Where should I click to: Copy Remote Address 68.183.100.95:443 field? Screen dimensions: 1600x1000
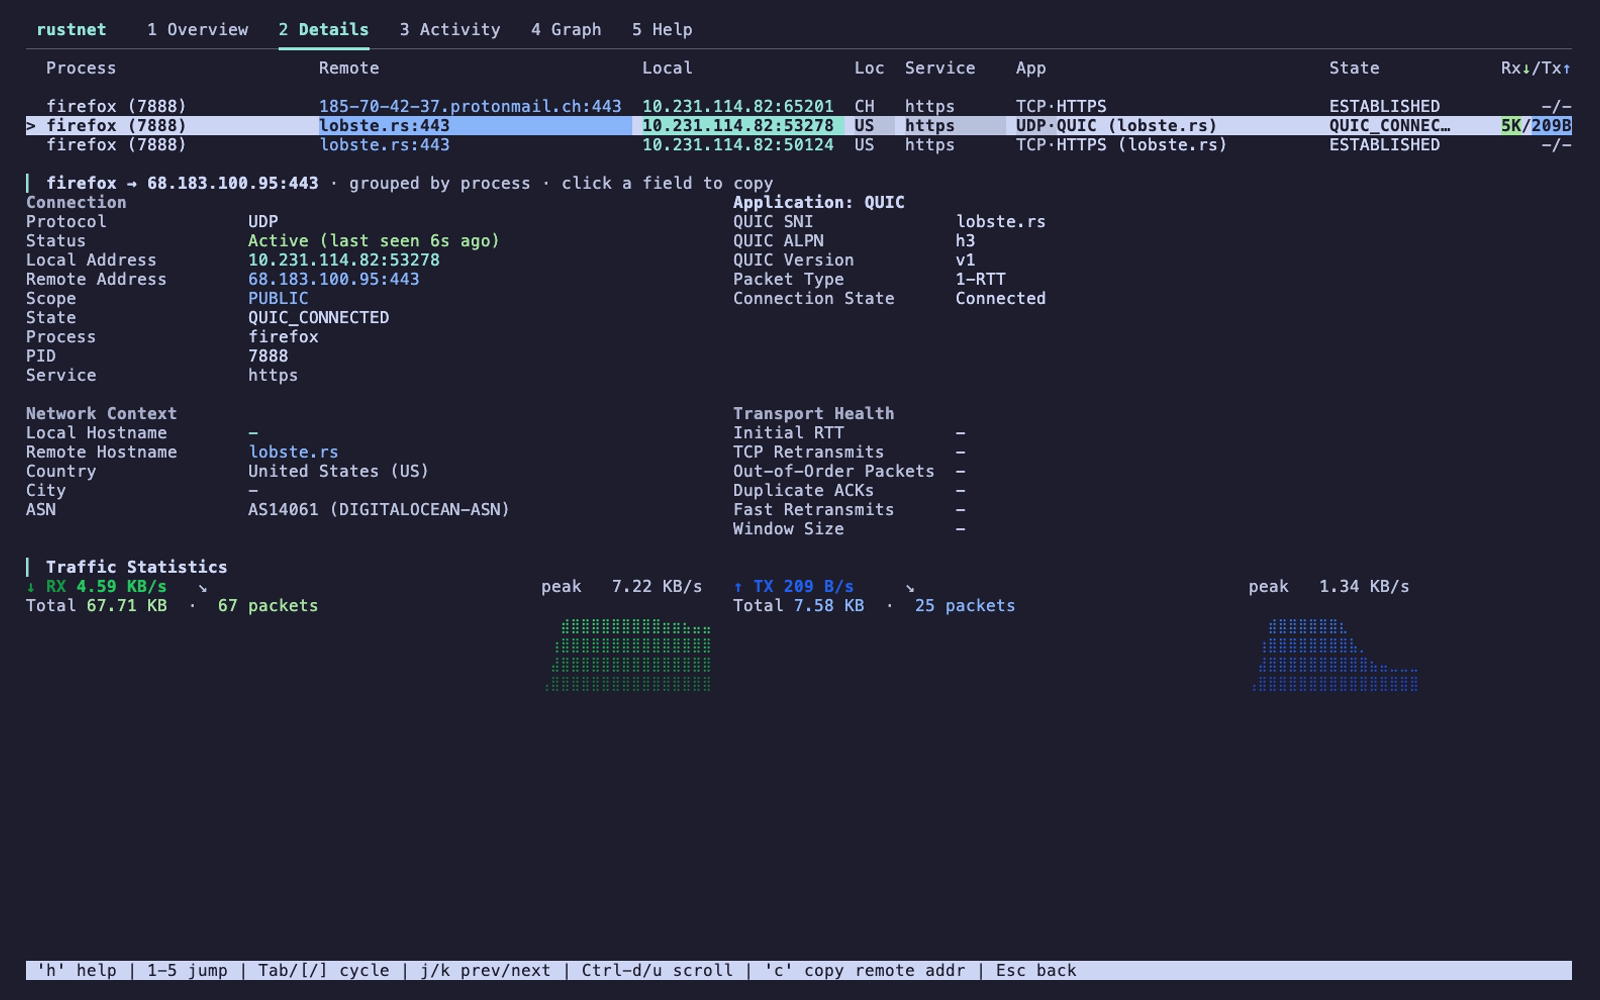pyautogui.click(x=334, y=279)
